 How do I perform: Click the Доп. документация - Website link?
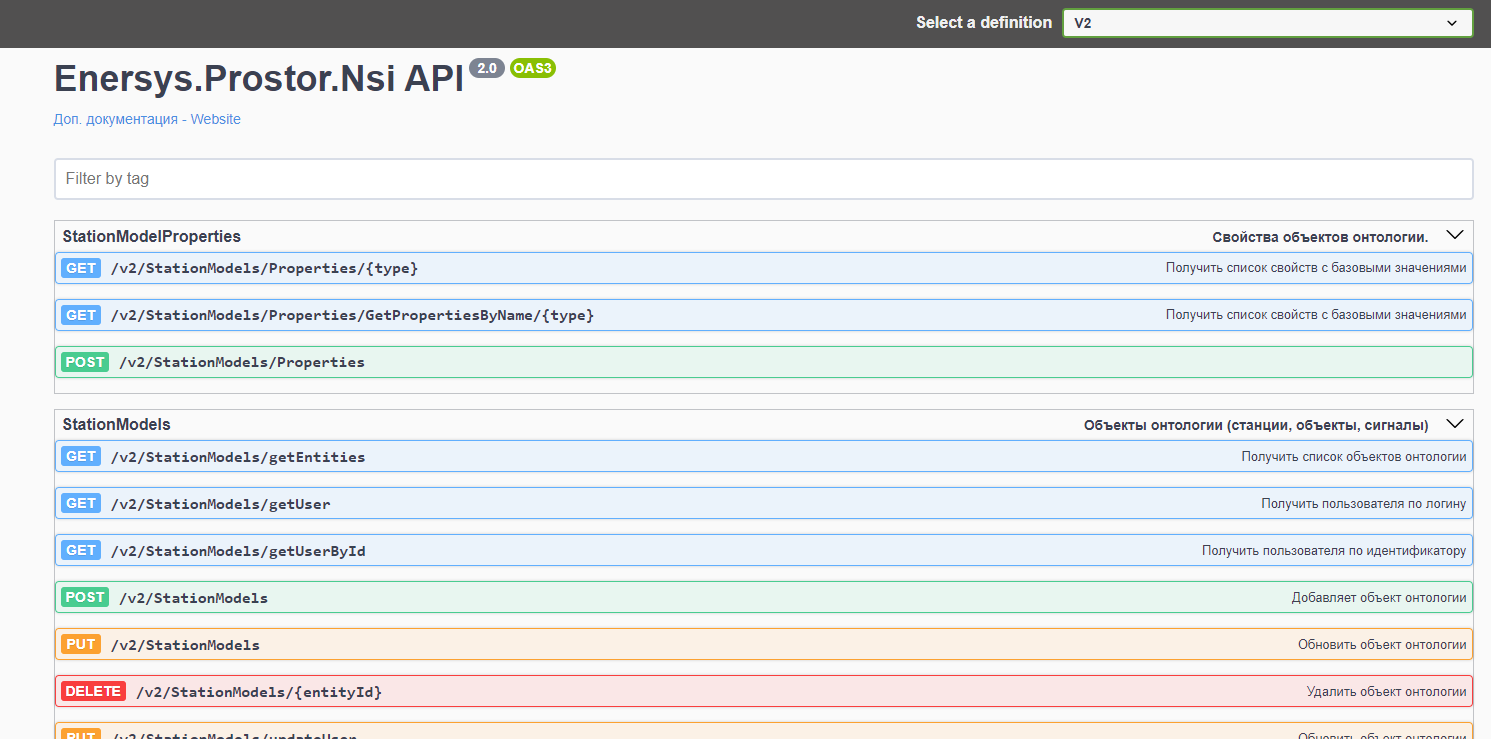147,119
